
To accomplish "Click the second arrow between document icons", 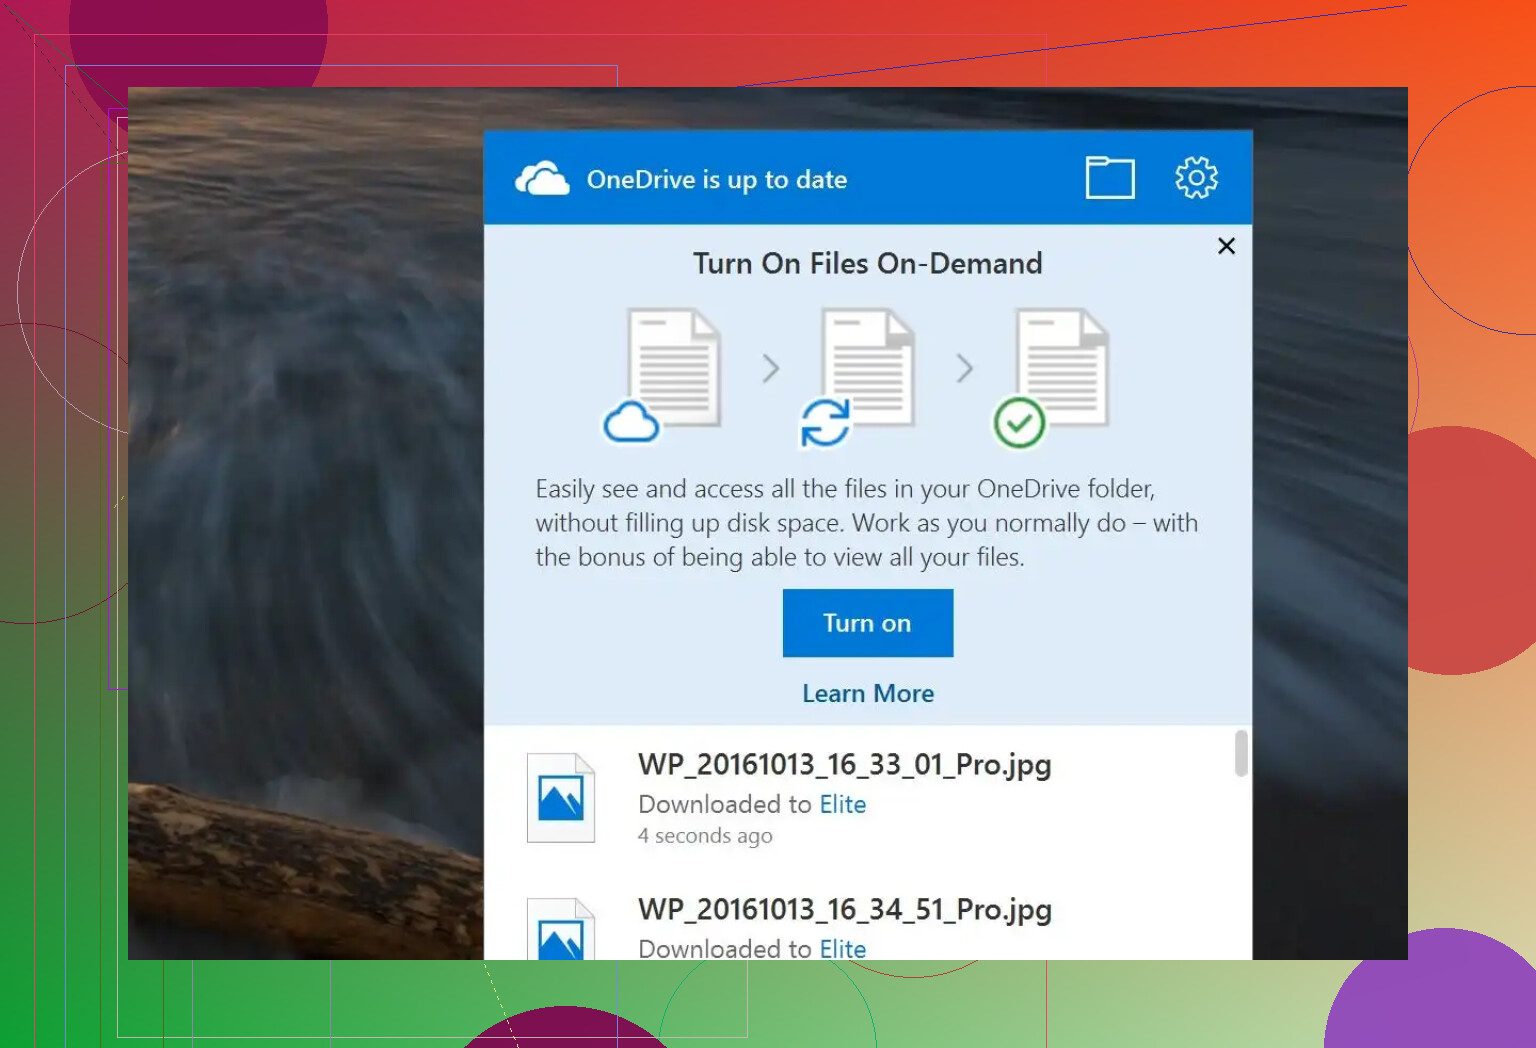I will (965, 369).
